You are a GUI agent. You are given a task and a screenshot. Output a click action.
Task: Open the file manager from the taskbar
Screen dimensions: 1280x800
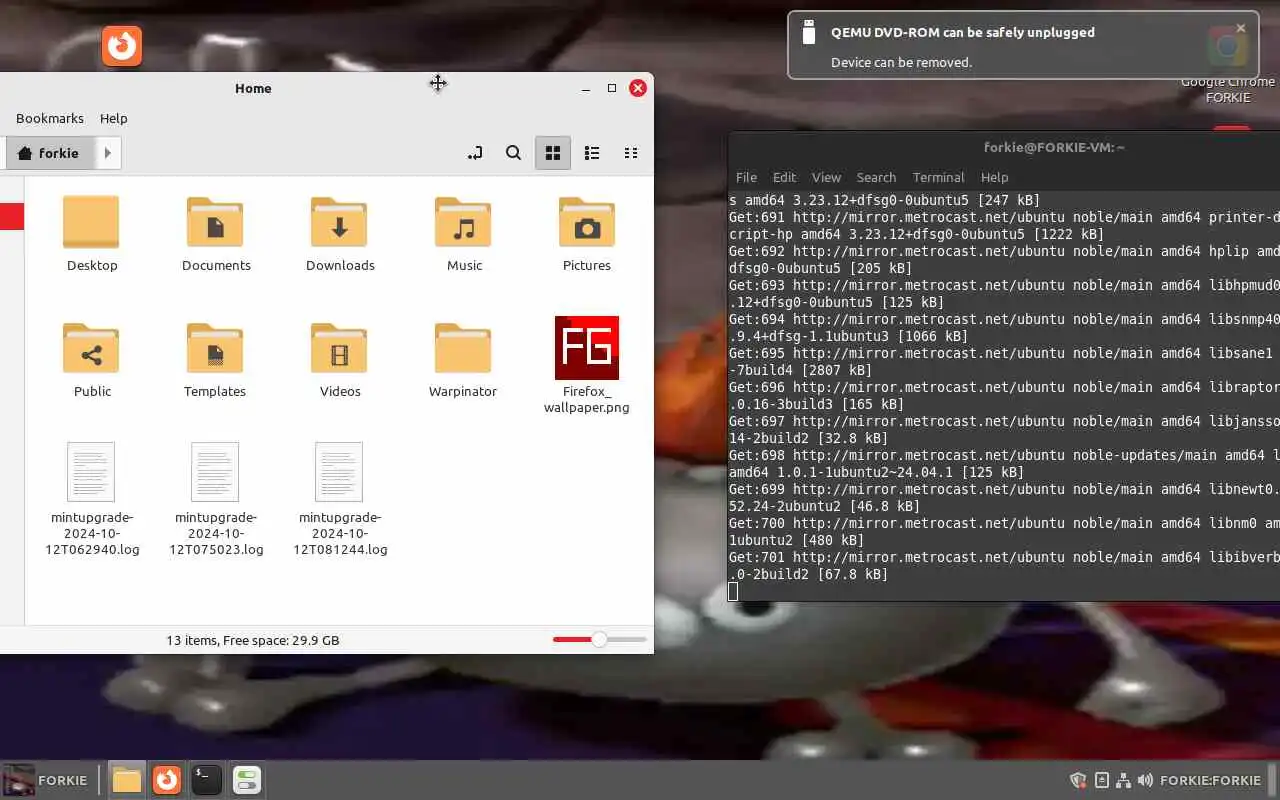(127, 780)
